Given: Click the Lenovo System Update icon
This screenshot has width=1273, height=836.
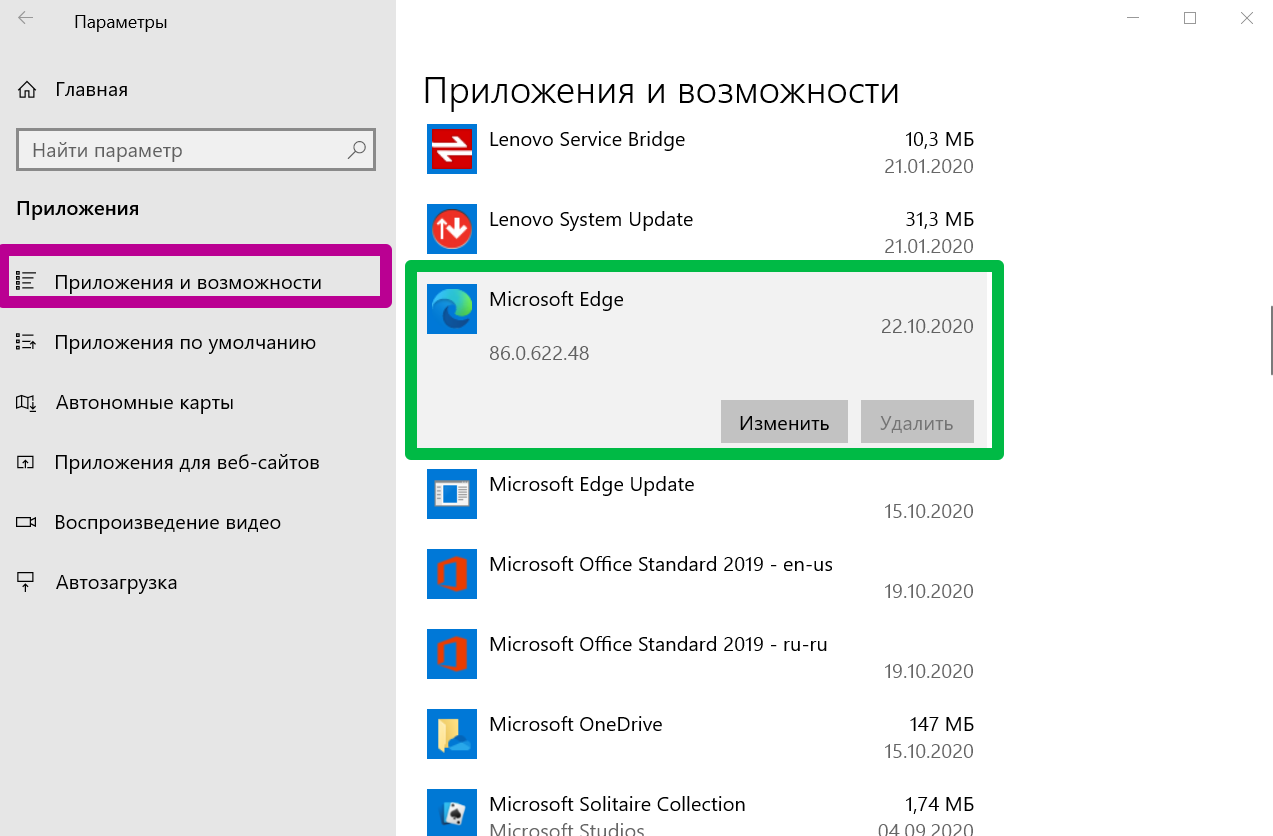Looking at the screenshot, I should pos(452,229).
